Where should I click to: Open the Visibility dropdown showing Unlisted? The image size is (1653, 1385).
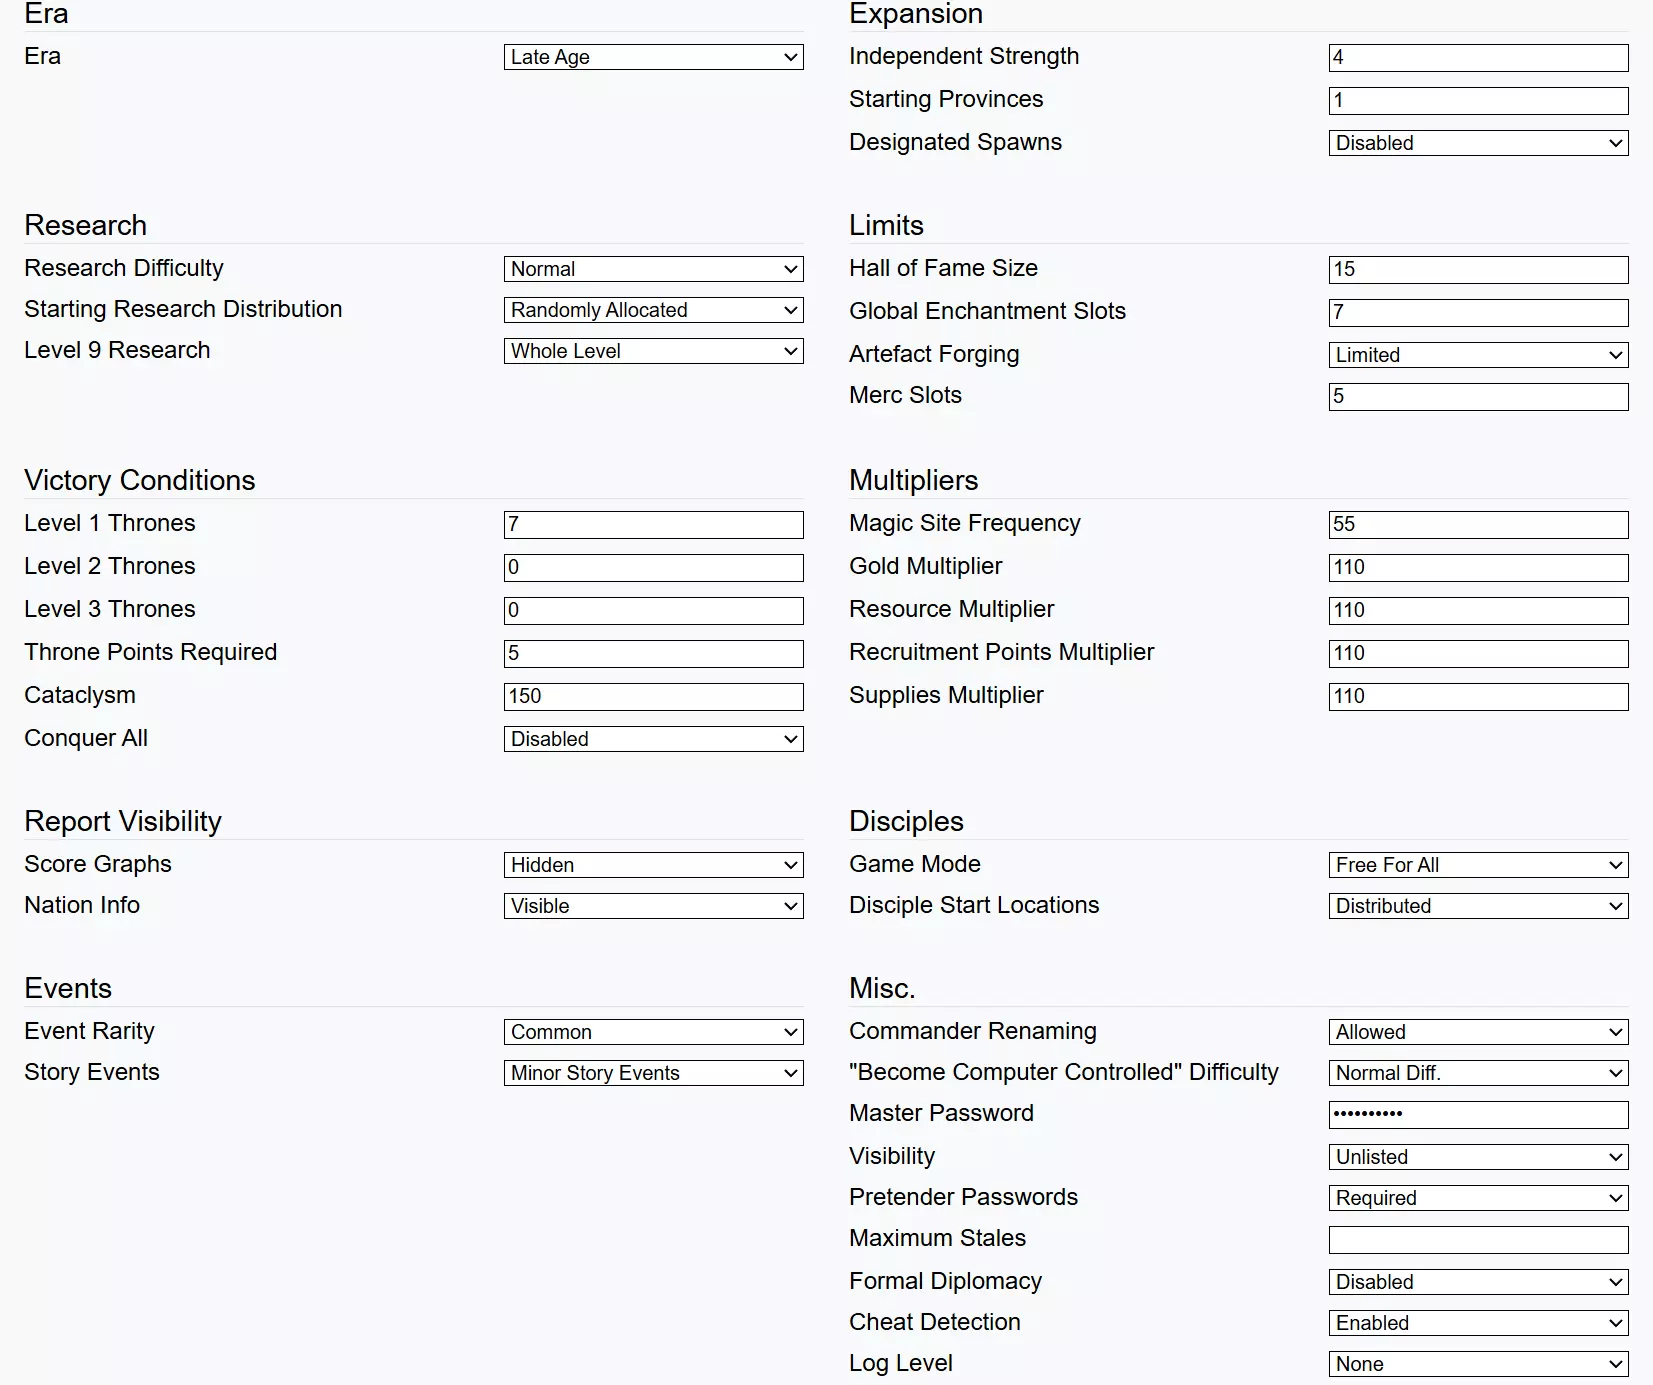[x=1478, y=1157]
